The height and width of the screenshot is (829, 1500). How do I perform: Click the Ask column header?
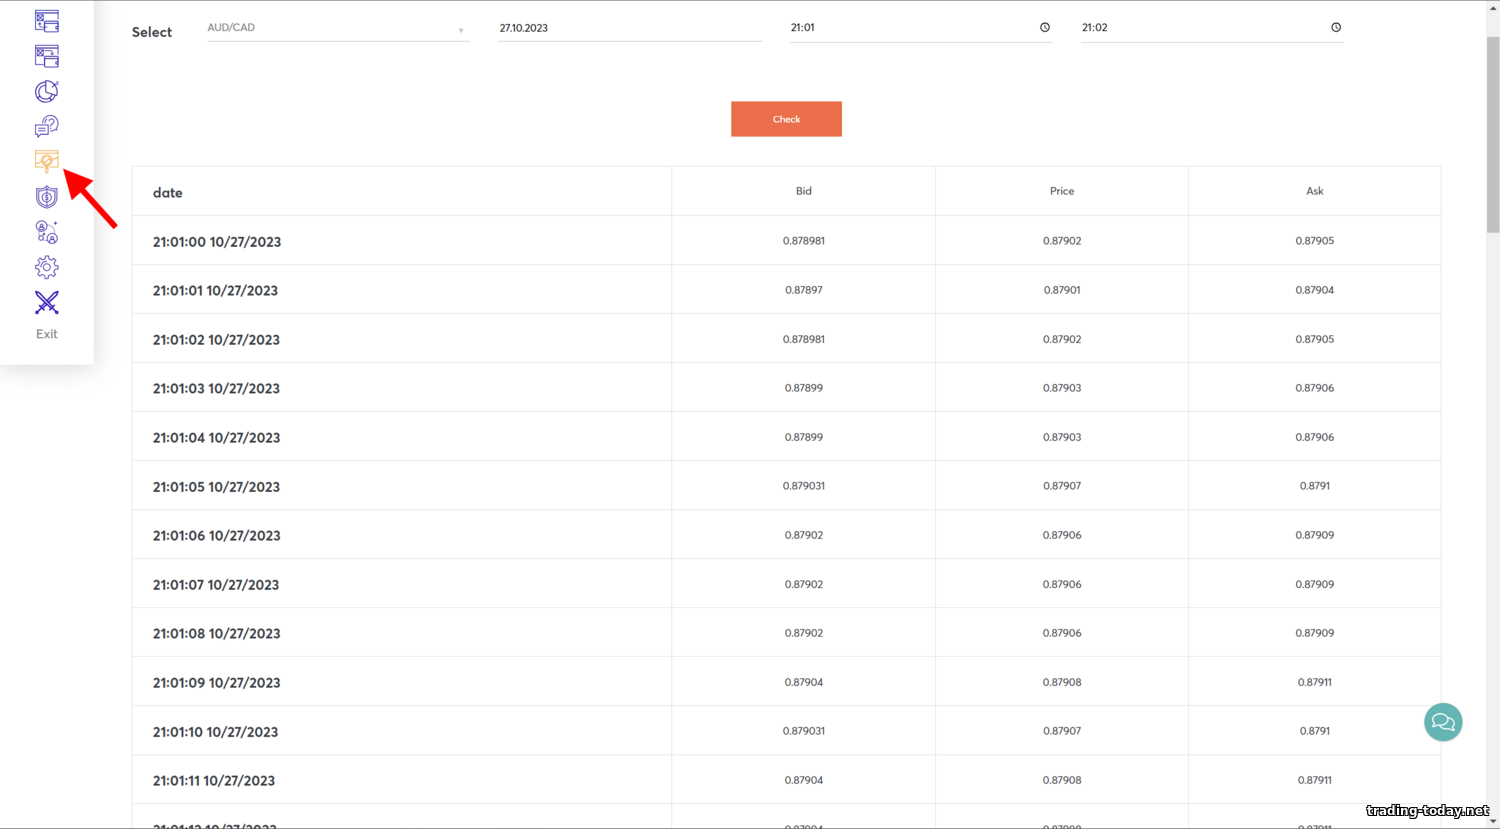point(1314,191)
